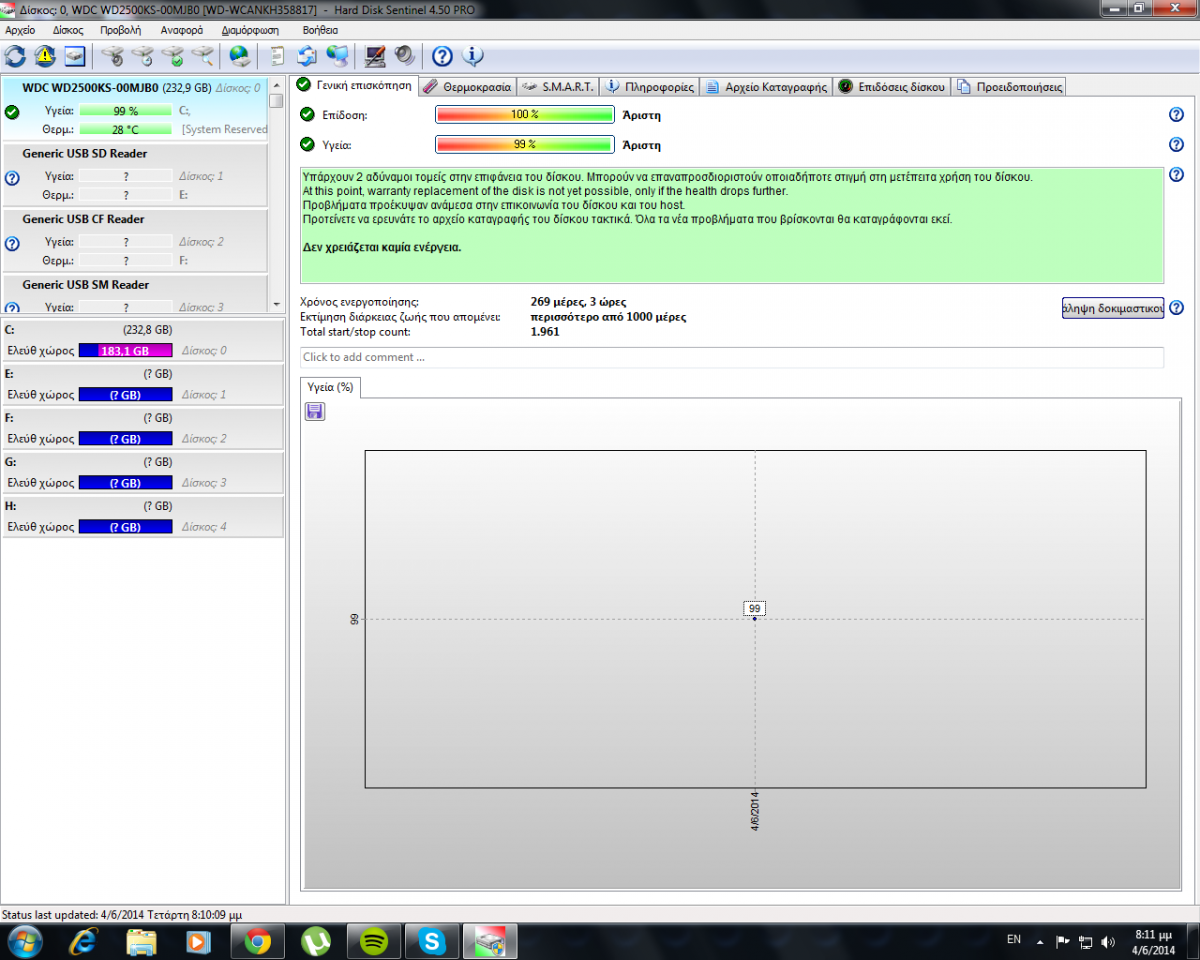Select the WDC WD2500KS-00MJB0 disk entry

point(134,109)
